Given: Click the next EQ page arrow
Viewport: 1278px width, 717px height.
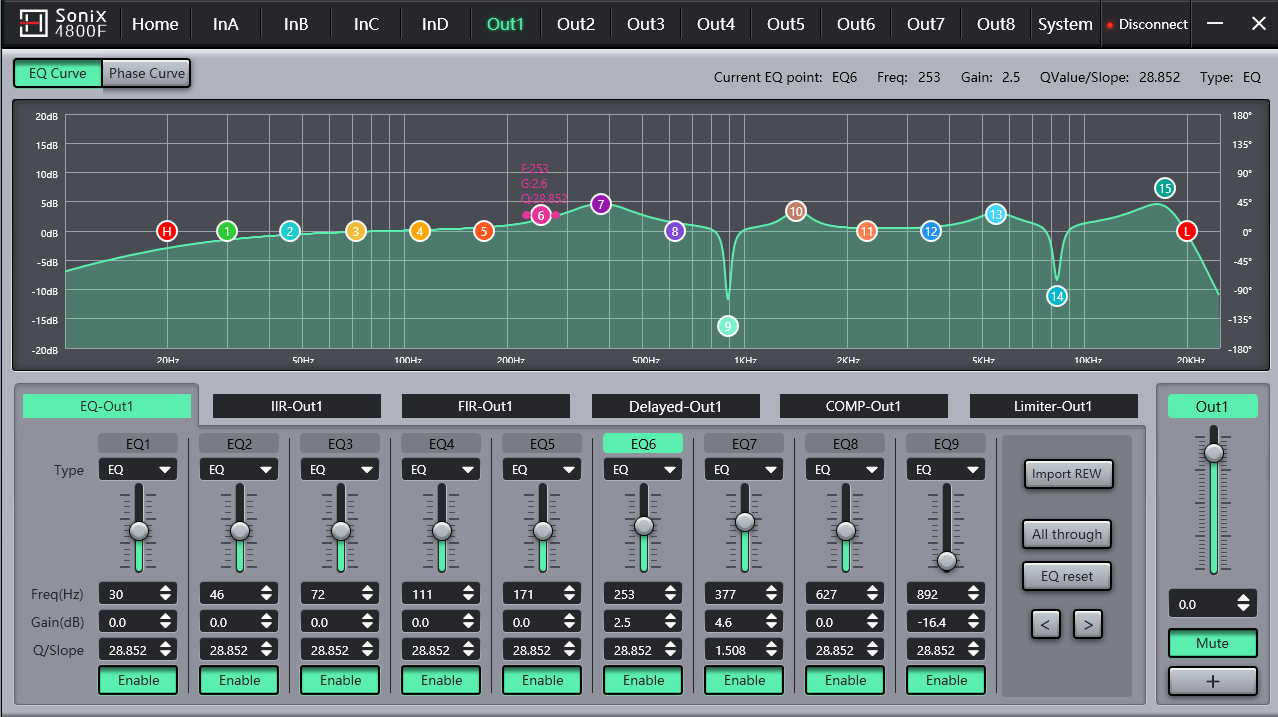Looking at the screenshot, I should pos(1087,625).
